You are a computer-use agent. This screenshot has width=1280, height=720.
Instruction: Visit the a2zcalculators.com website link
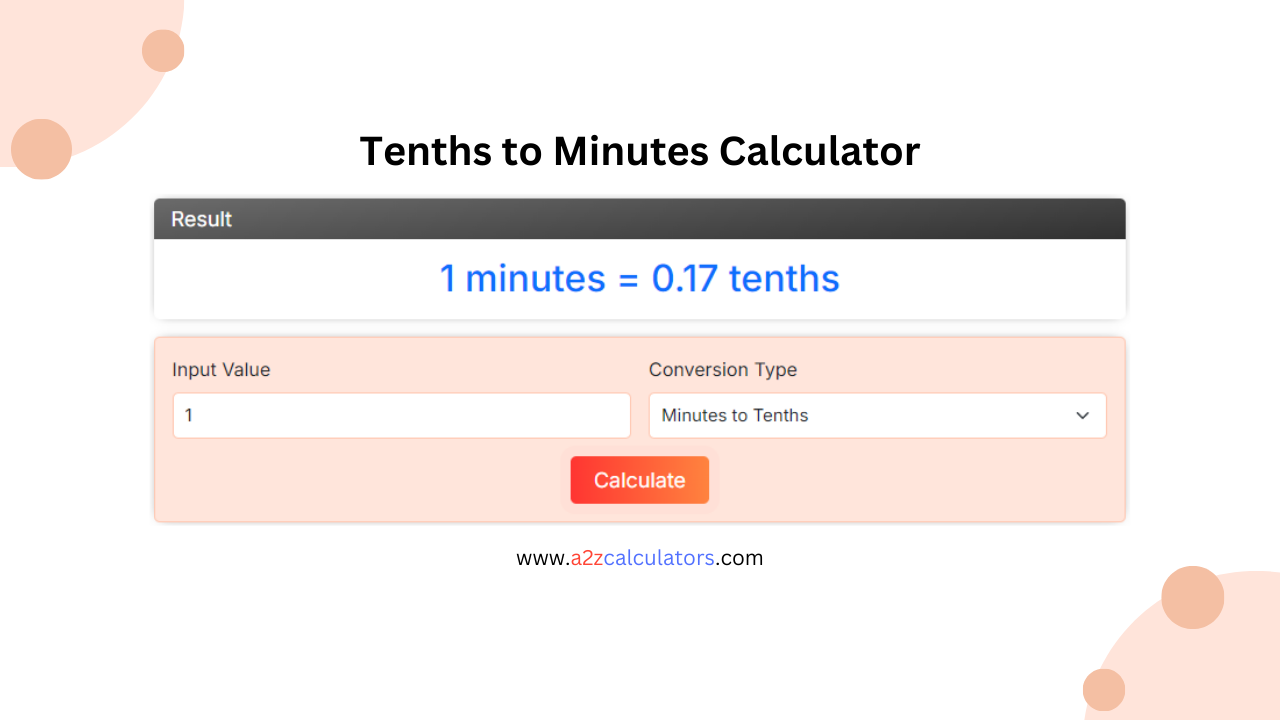(640, 558)
